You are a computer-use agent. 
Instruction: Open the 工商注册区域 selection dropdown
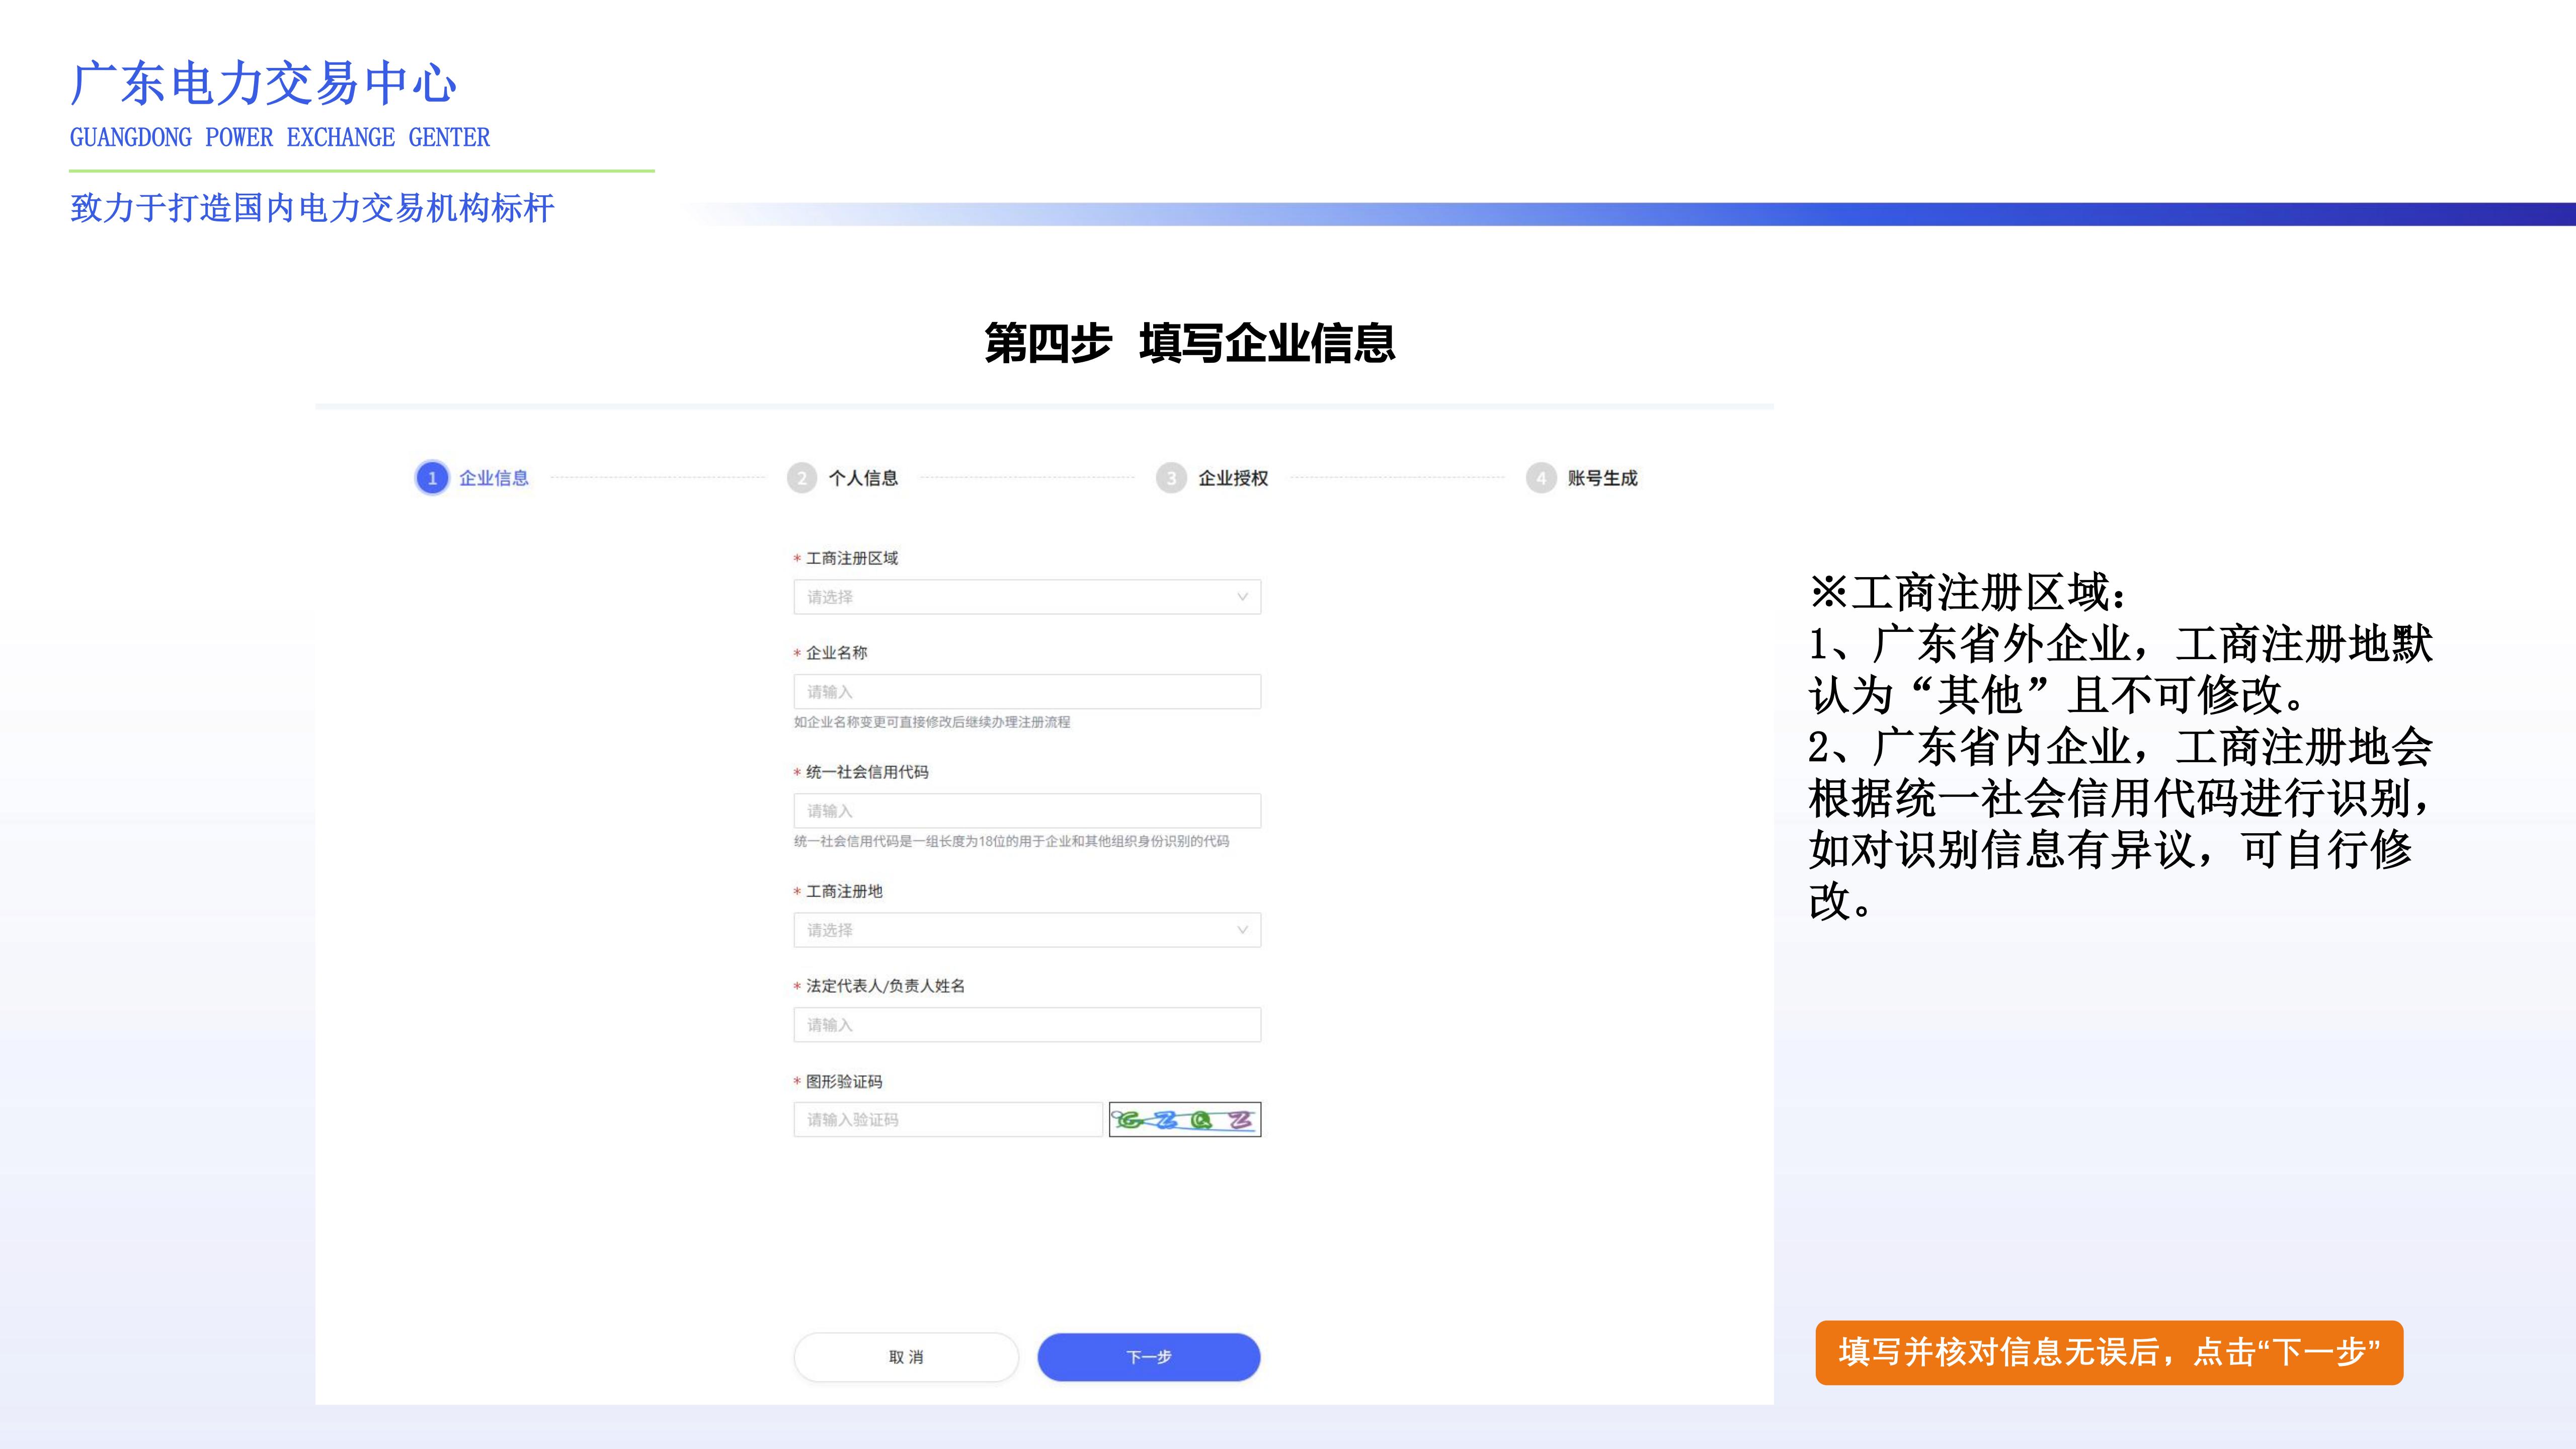[x=1025, y=597]
